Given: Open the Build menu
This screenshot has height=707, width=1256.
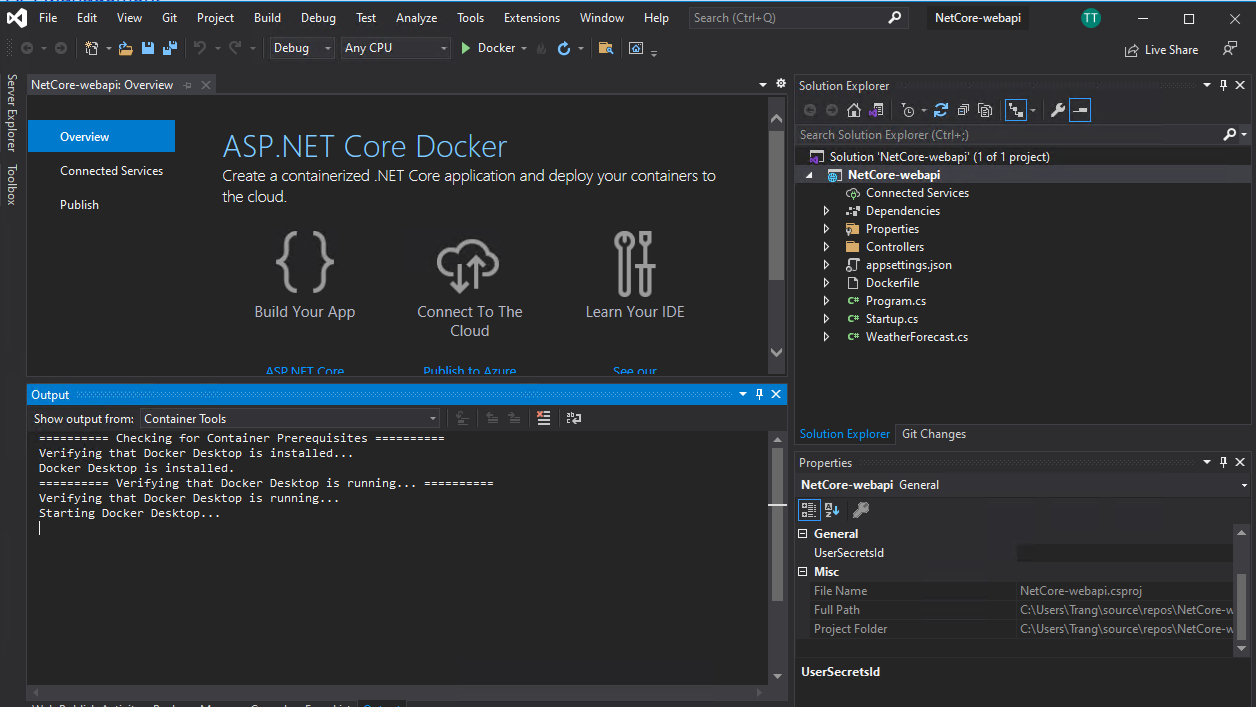Looking at the screenshot, I should [267, 18].
